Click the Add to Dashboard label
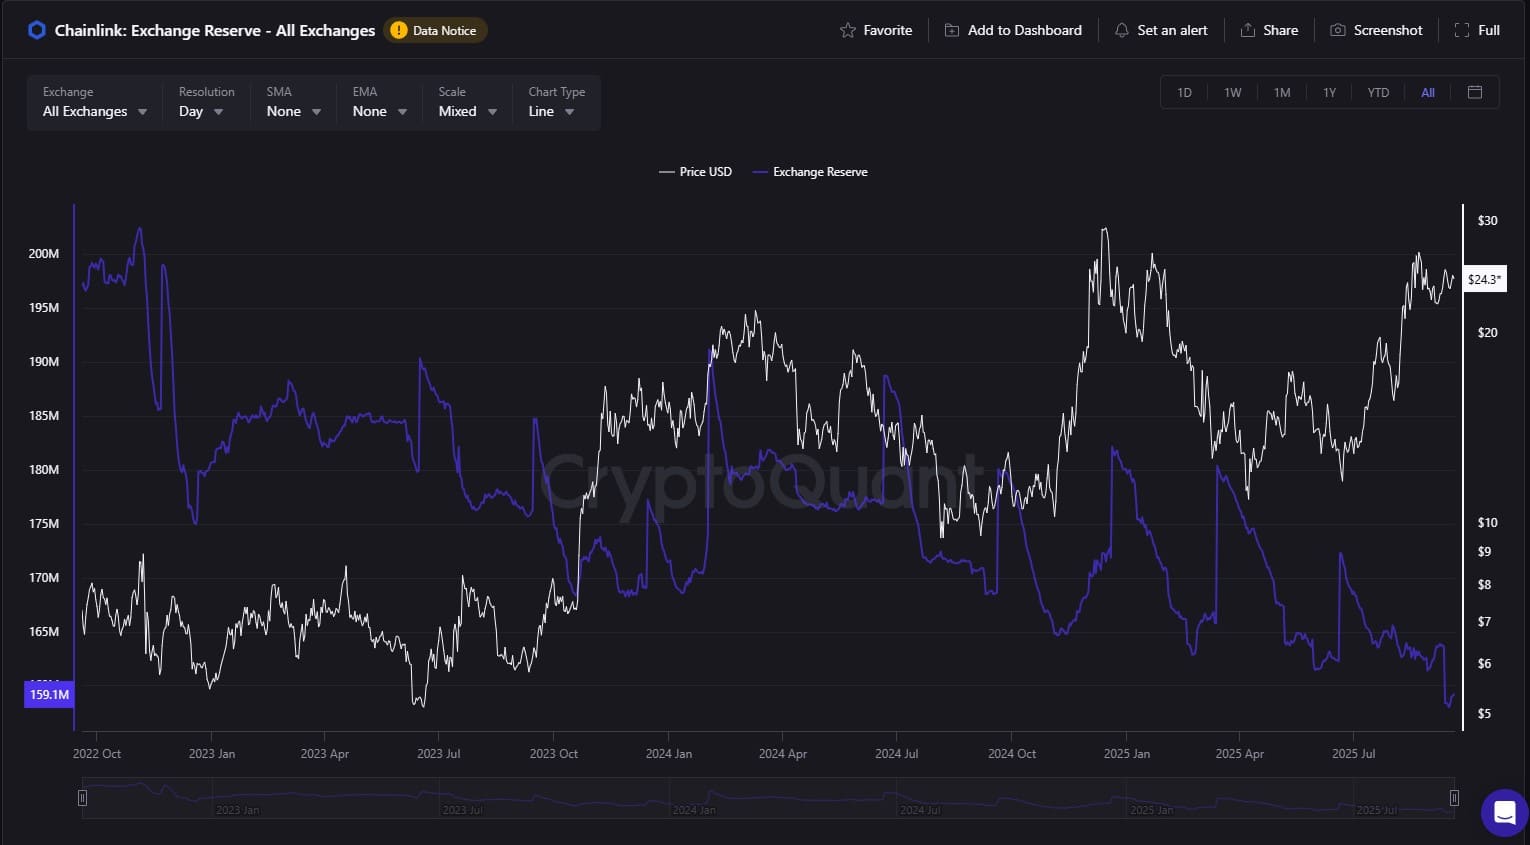The image size is (1530, 845). [x=1025, y=30]
